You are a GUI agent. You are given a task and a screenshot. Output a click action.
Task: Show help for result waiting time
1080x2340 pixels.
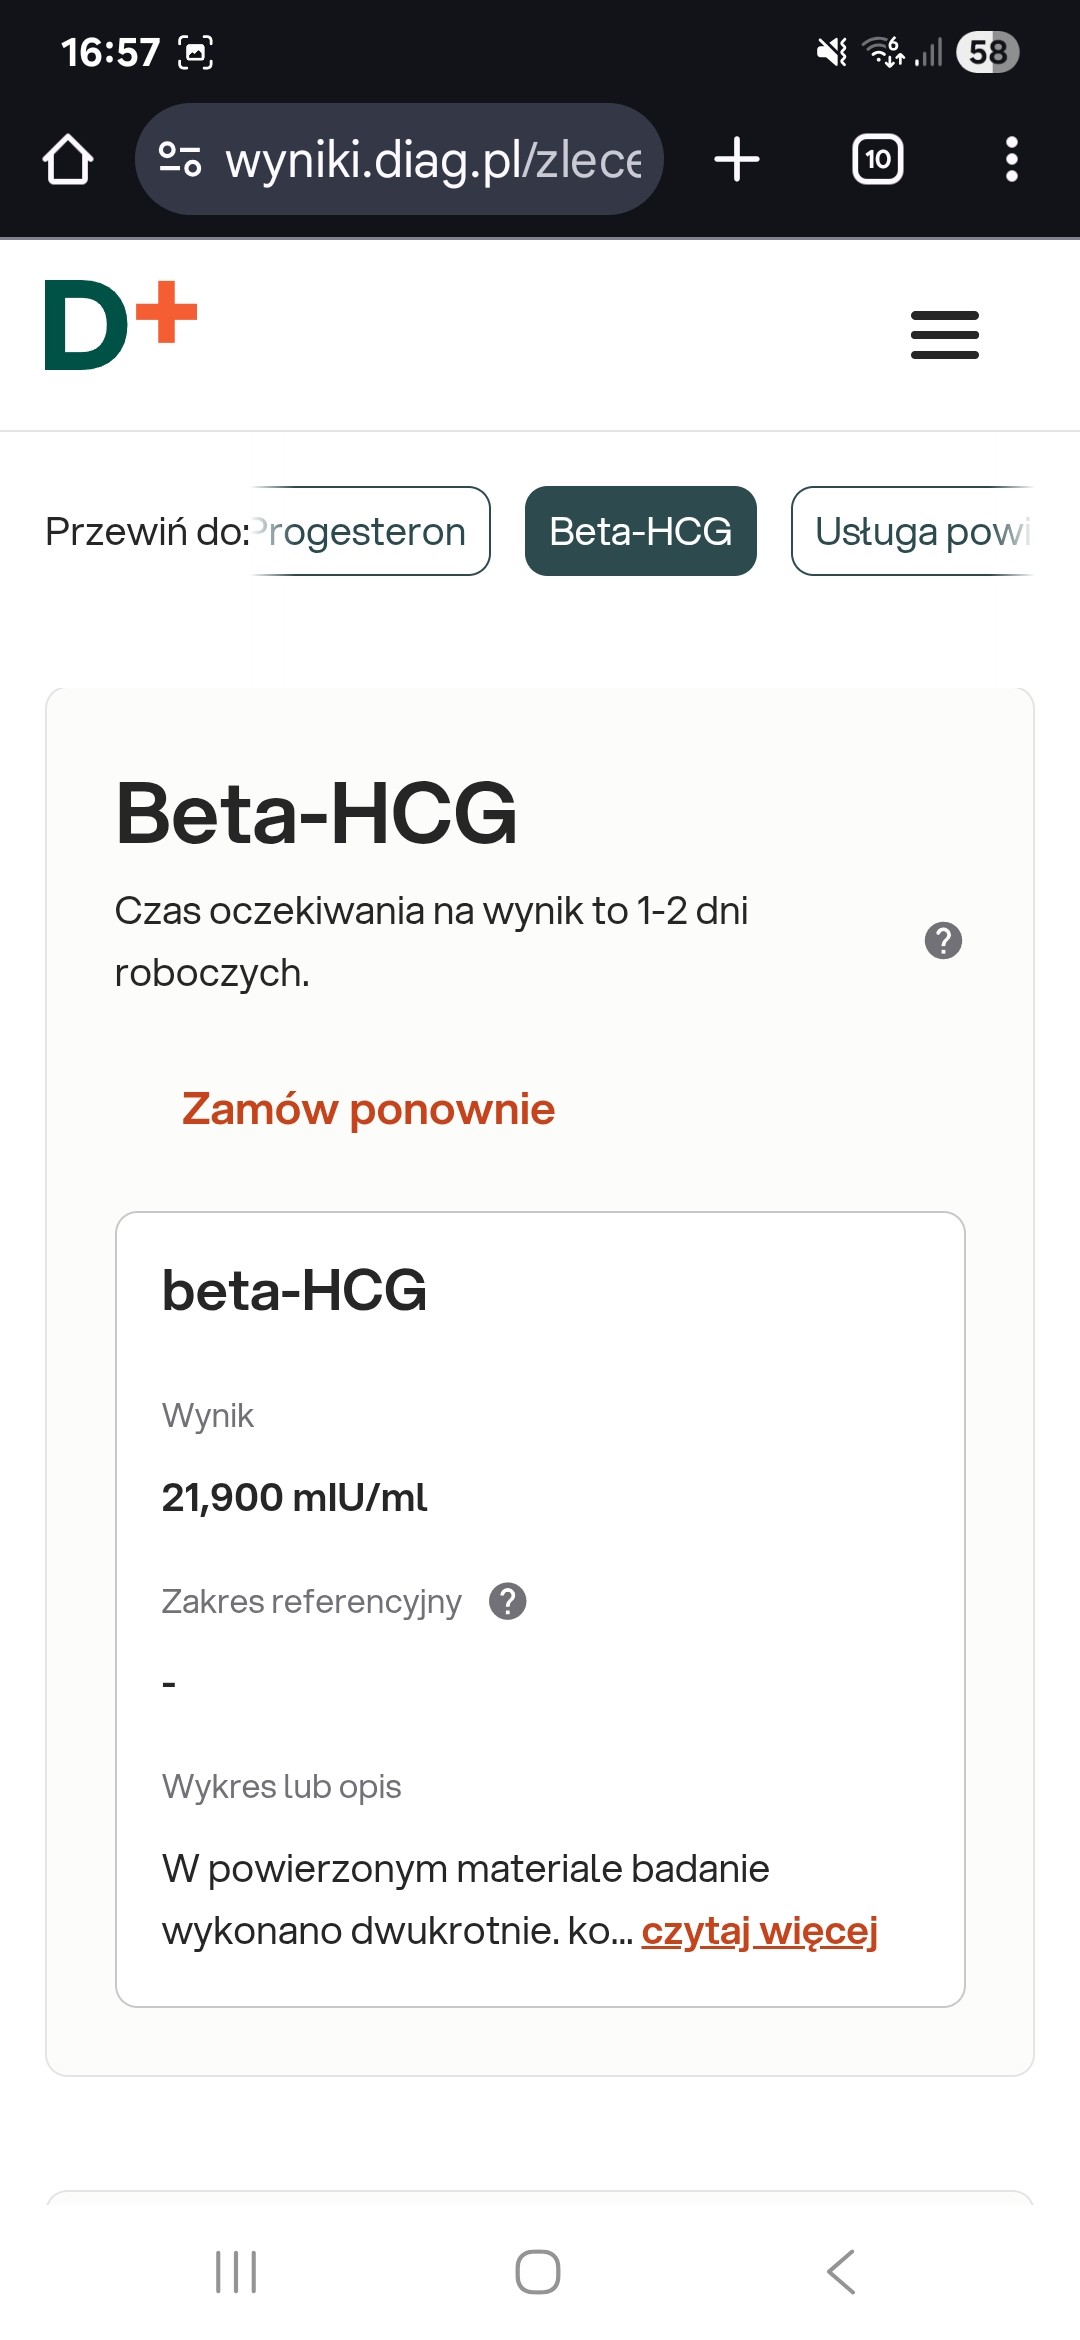point(943,941)
